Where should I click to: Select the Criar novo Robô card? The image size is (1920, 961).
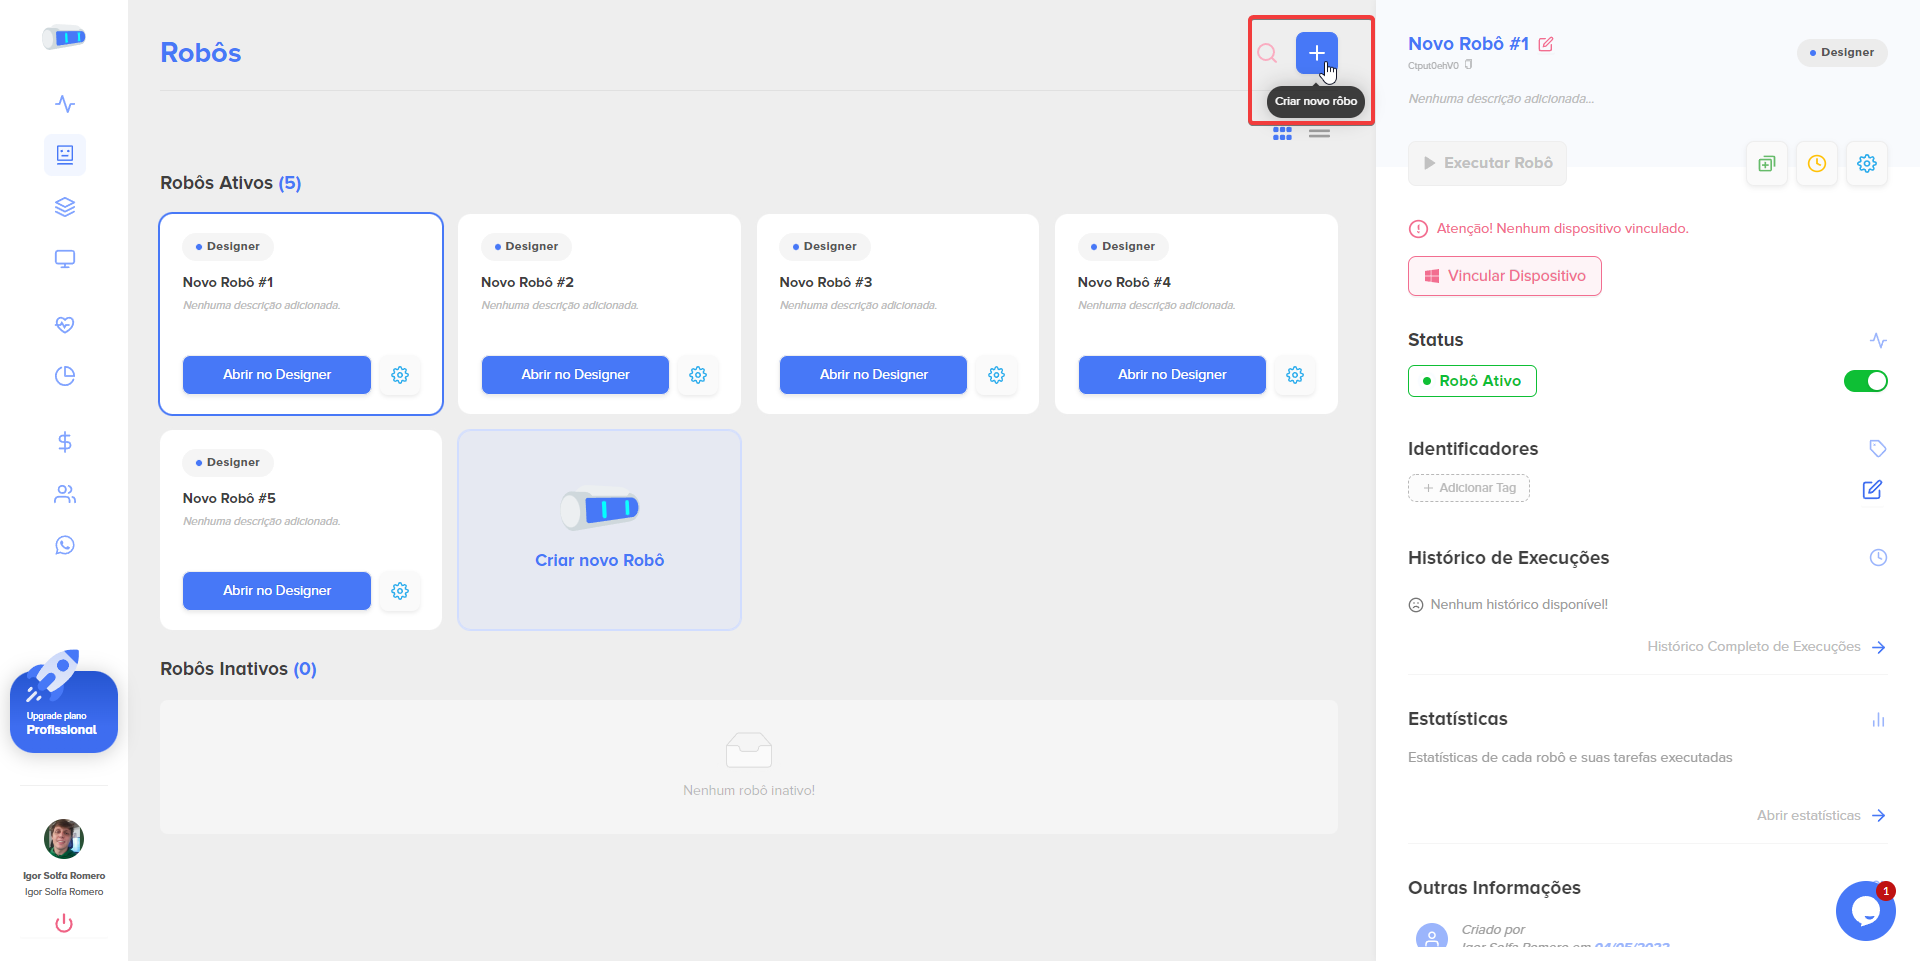(599, 530)
